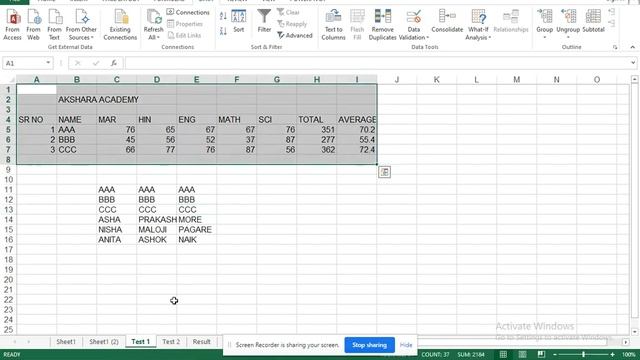
Task: Click the Name Box showing A1
Action: tap(23, 63)
